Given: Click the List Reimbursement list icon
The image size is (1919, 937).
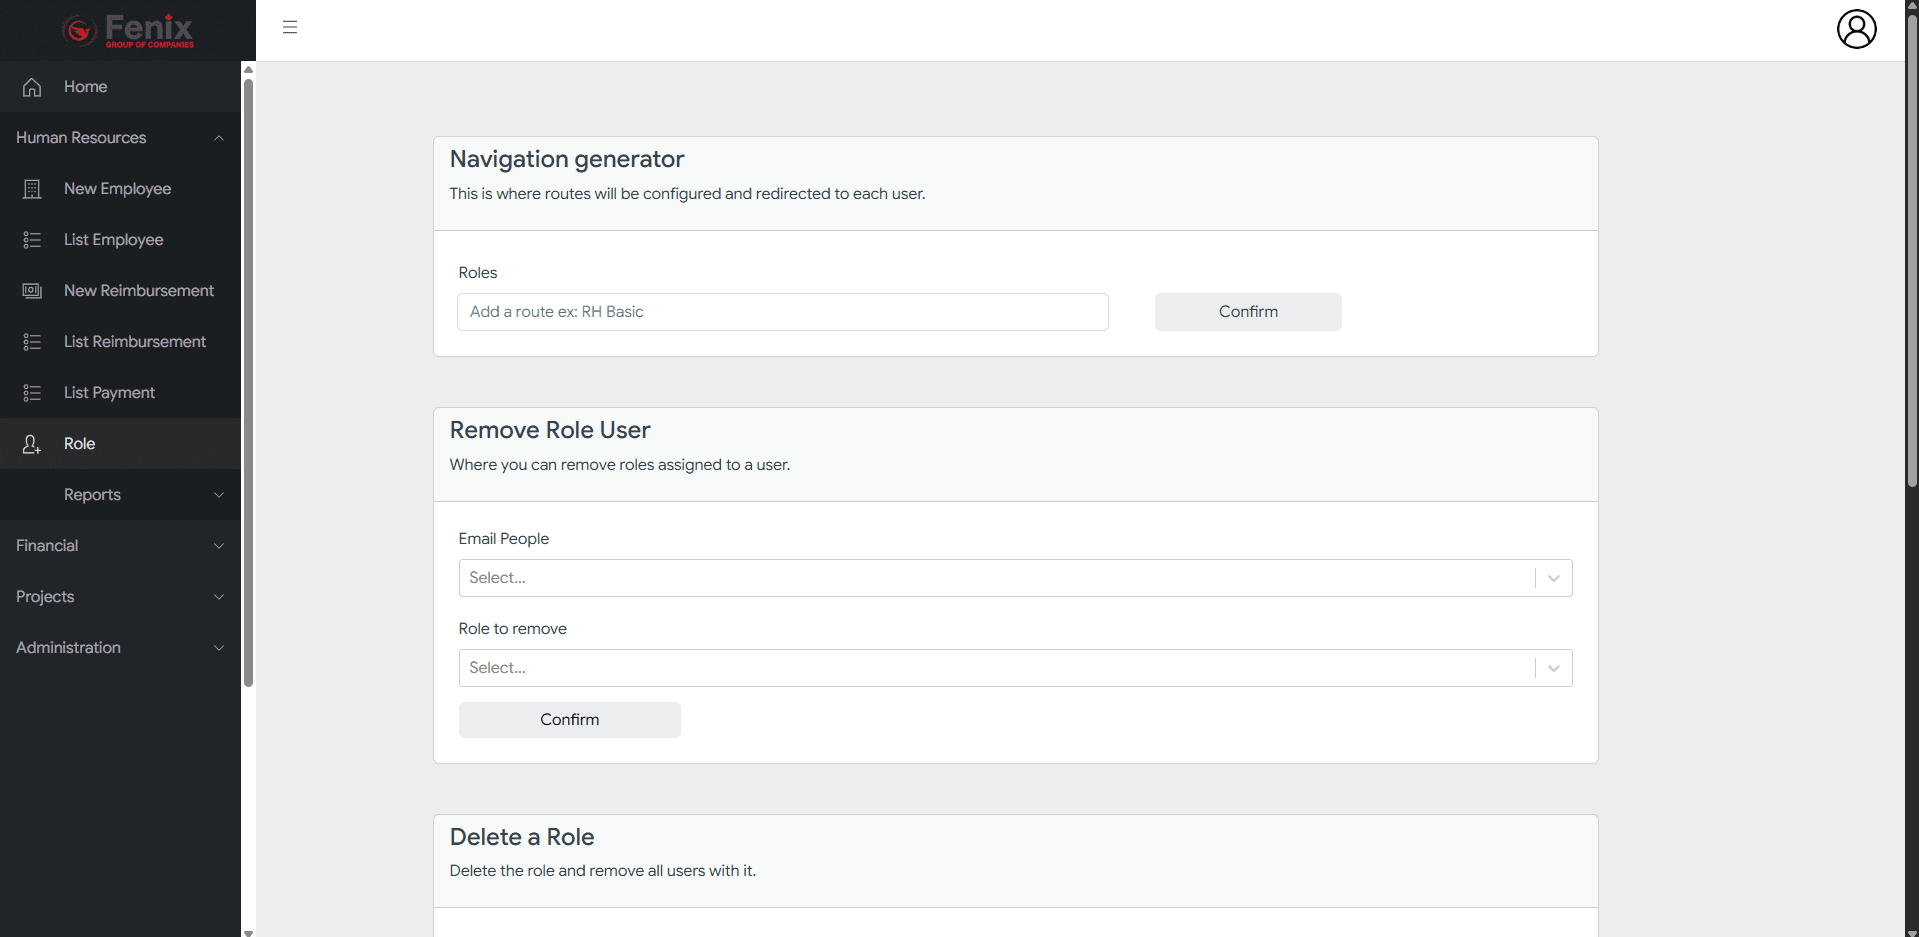Looking at the screenshot, I should 32,342.
